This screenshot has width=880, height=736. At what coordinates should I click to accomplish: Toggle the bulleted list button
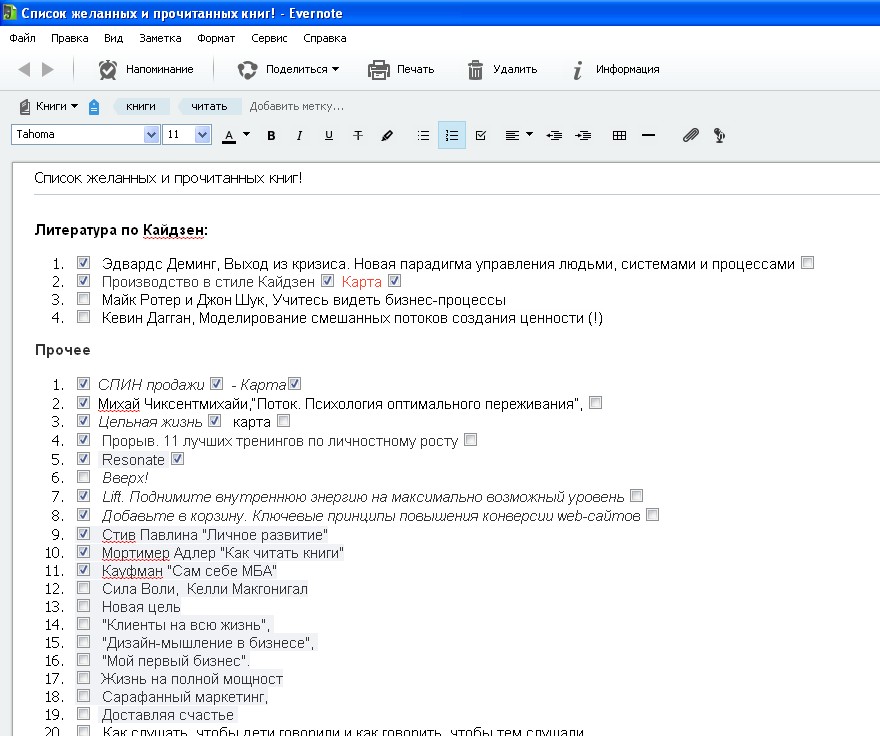pos(423,135)
